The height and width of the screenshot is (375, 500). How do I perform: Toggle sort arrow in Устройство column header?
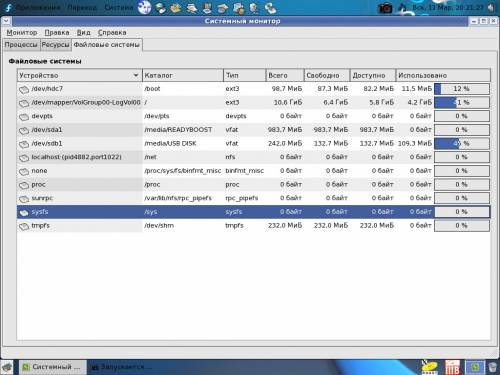136,75
